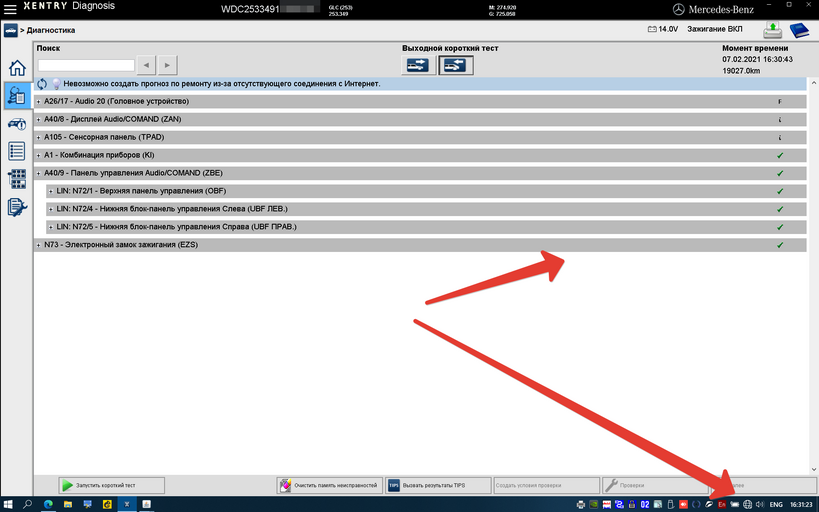Click Очистить память неисправностей button
The width and height of the screenshot is (819, 512).
point(330,485)
